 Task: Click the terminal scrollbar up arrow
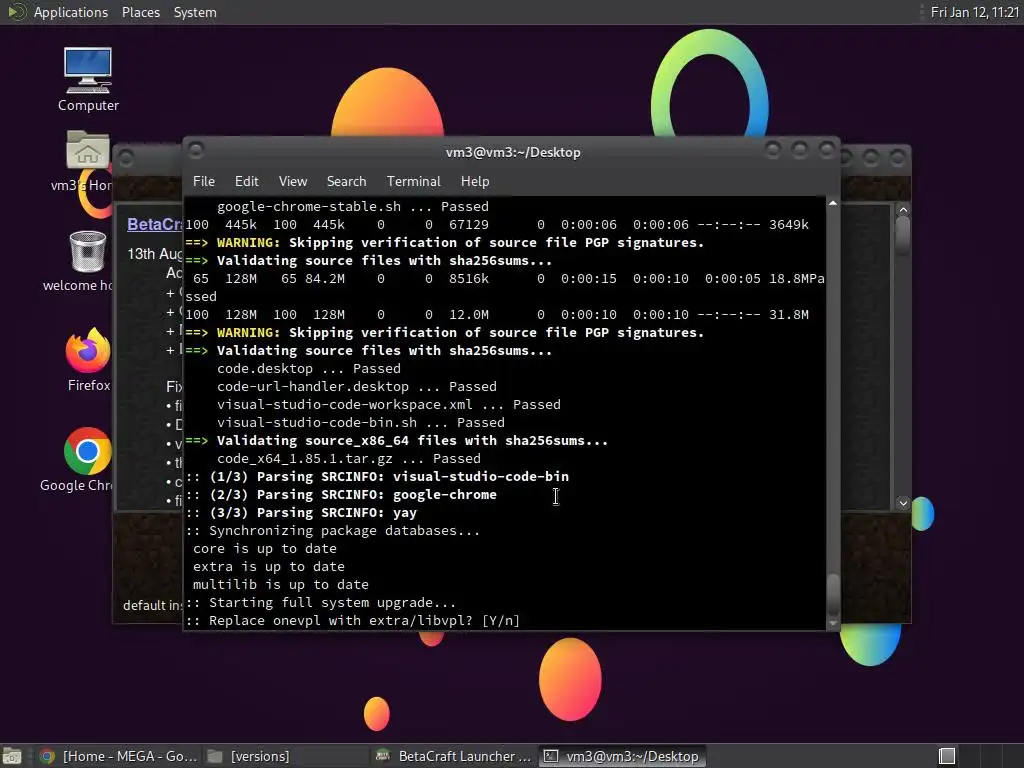click(x=833, y=204)
